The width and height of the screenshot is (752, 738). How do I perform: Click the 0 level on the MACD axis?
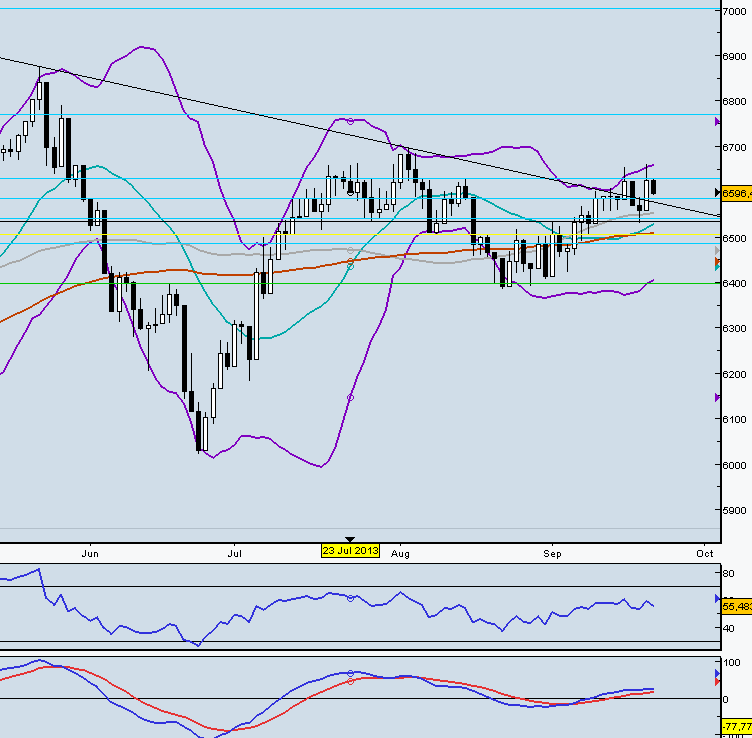pos(726,700)
